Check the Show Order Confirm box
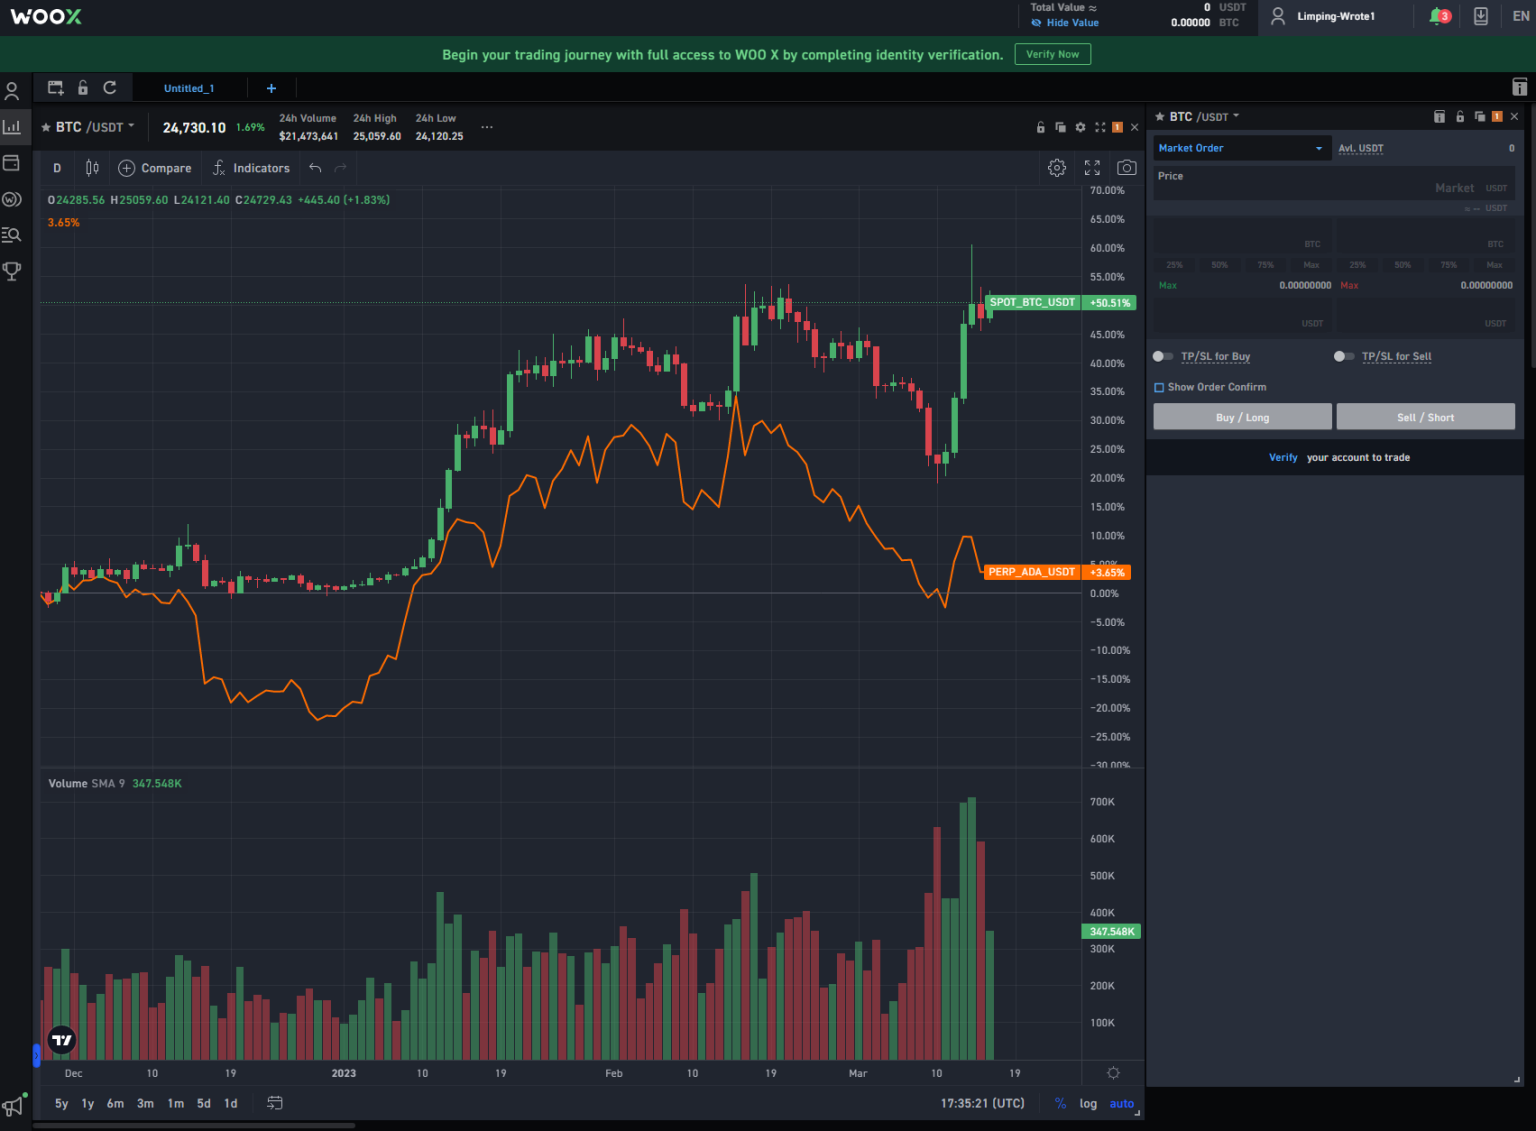This screenshot has height=1131, width=1536. click(x=1159, y=387)
